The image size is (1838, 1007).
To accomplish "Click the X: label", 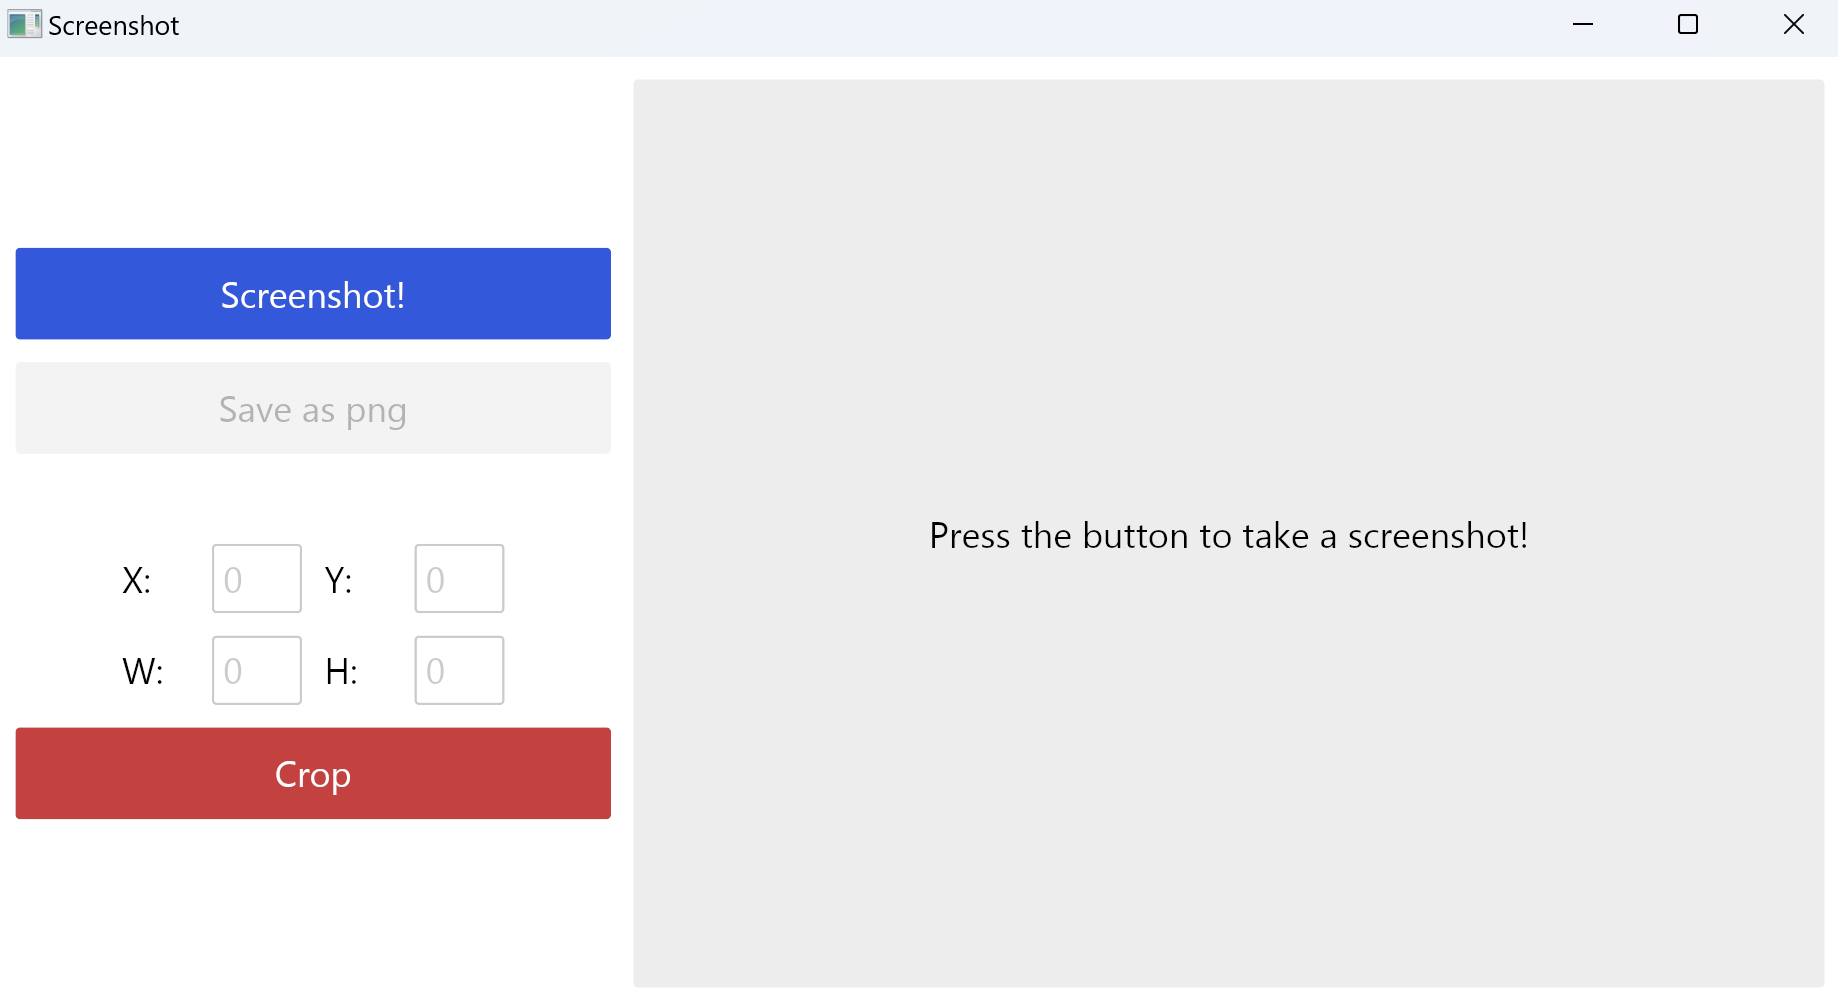I will 137,580.
